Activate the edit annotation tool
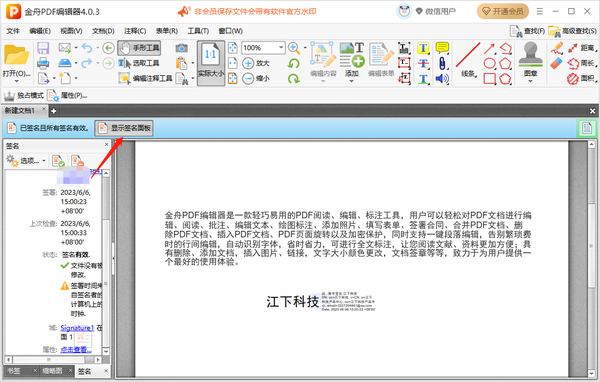The height and width of the screenshot is (382, 600). 145,78
